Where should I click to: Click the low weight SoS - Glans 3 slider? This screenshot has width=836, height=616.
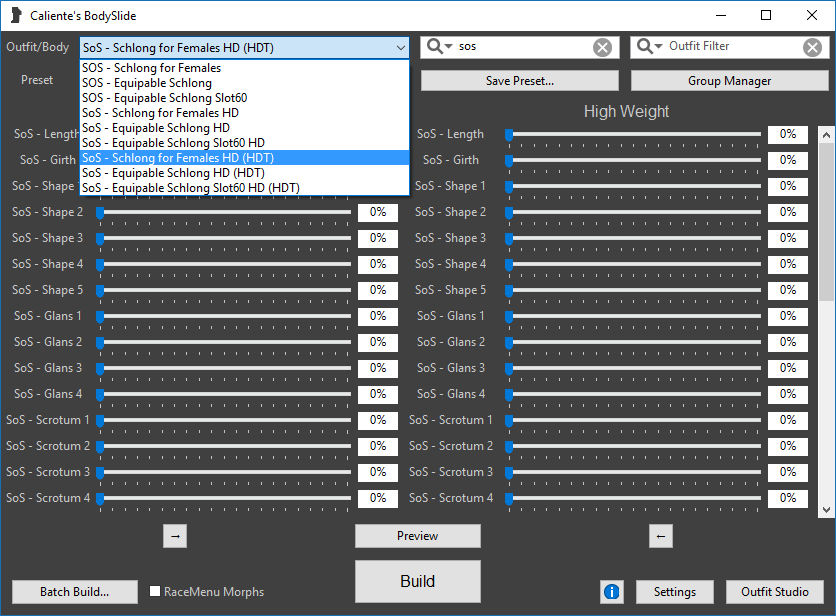tap(224, 368)
